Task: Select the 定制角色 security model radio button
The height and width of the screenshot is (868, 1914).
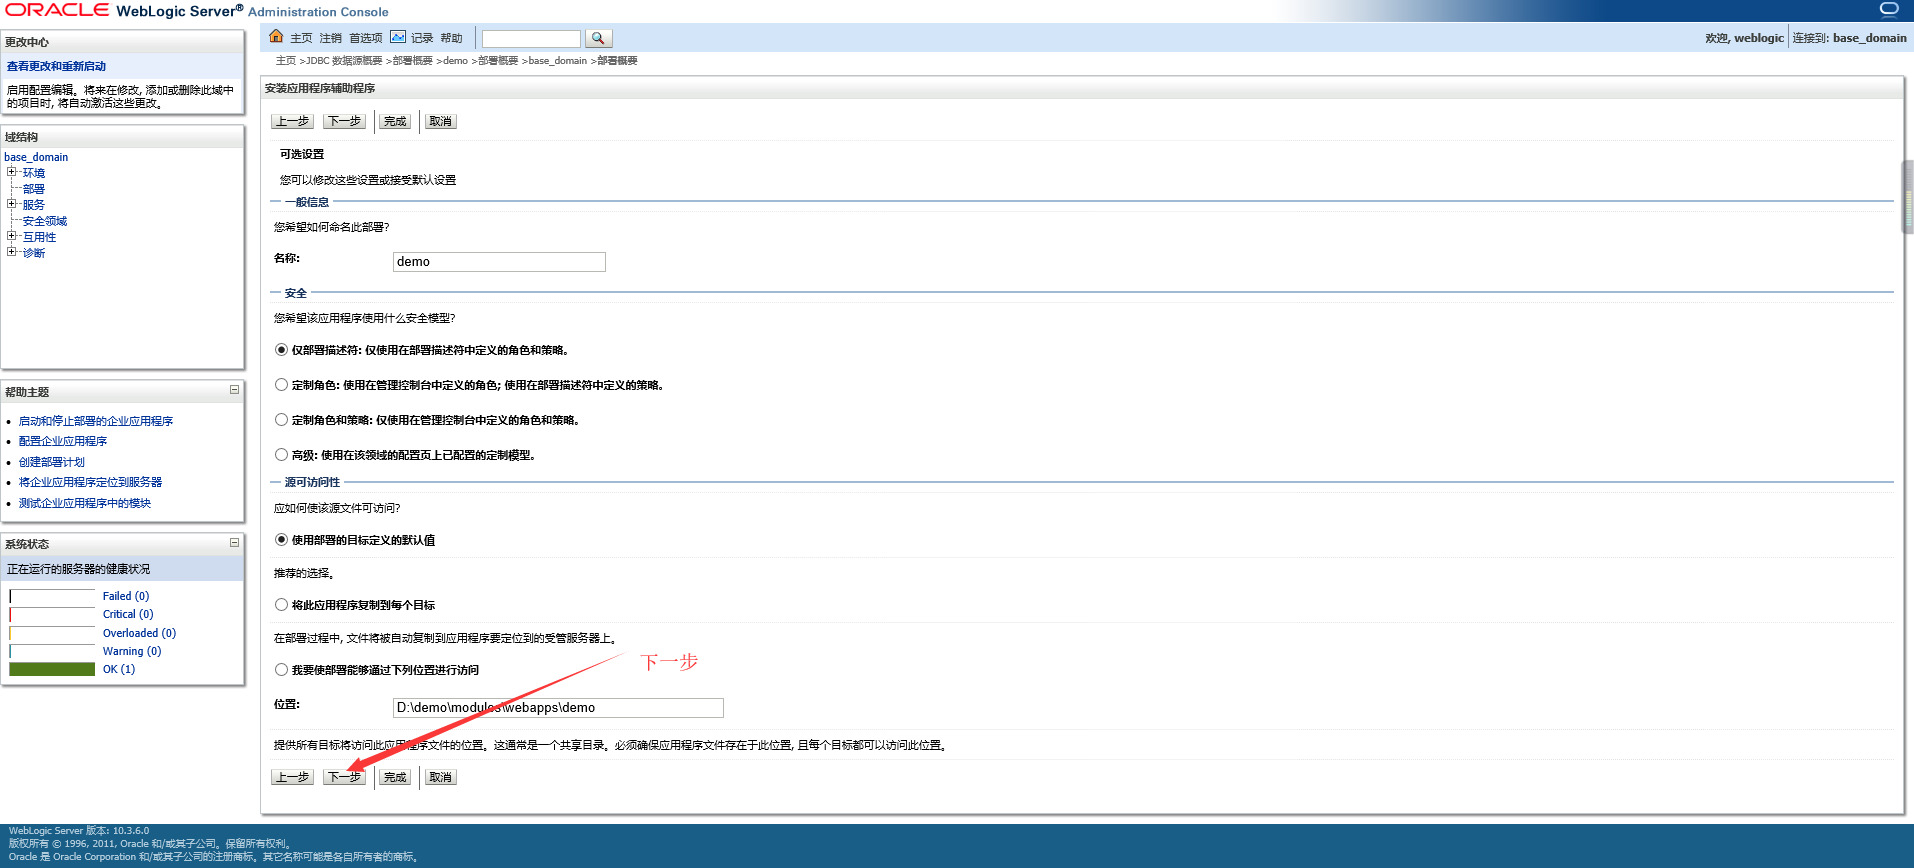Action: pos(281,385)
